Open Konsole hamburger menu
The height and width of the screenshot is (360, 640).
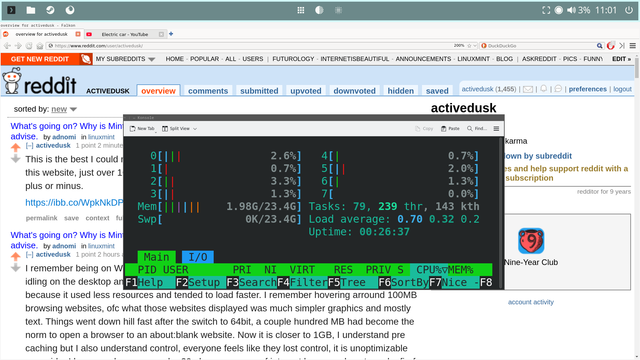[x=496, y=129]
